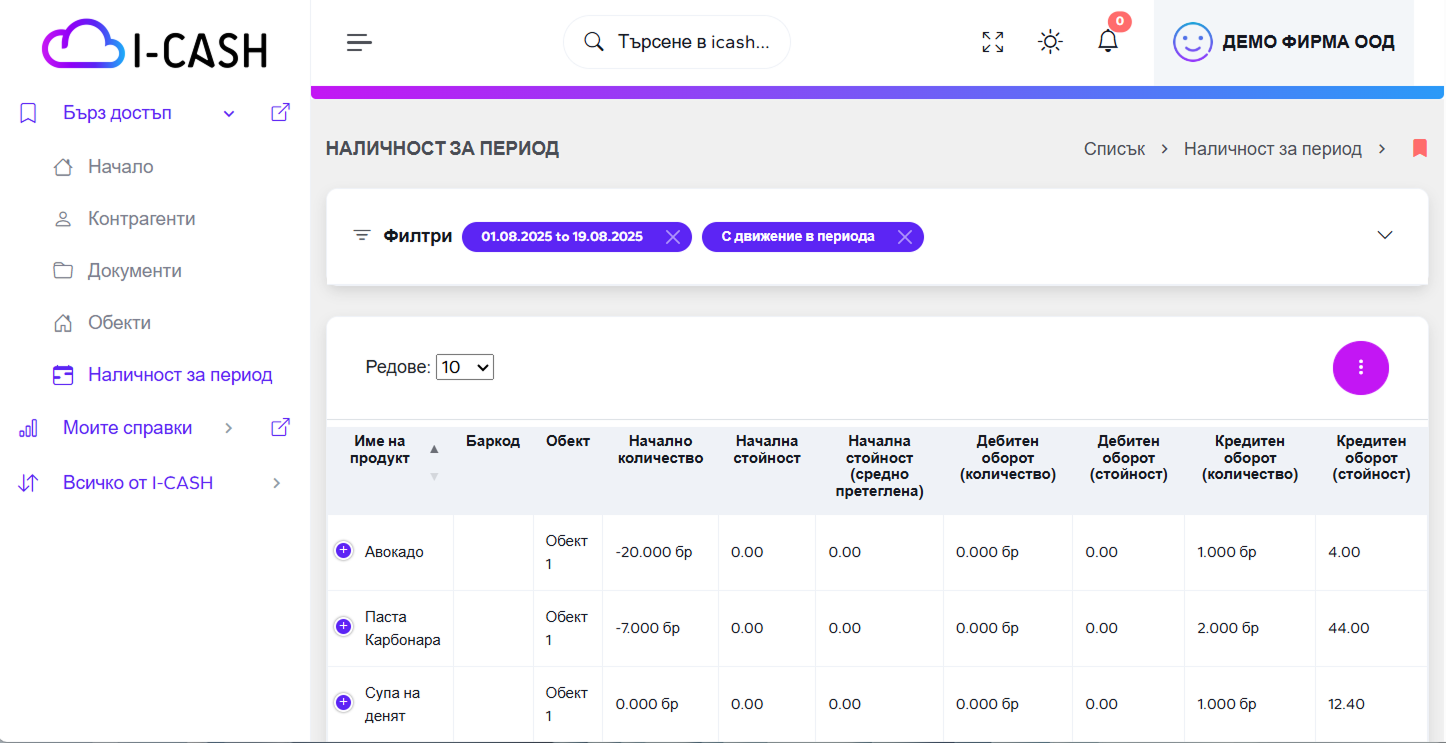Click the Списък breadcrumb link
This screenshot has width=1446, height=743.
[1114, 149]
